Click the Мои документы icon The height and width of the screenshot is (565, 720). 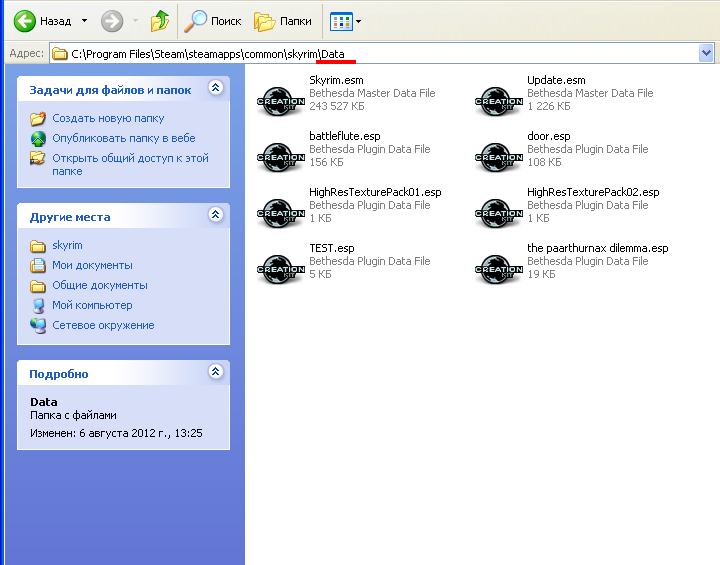point(38,266)
